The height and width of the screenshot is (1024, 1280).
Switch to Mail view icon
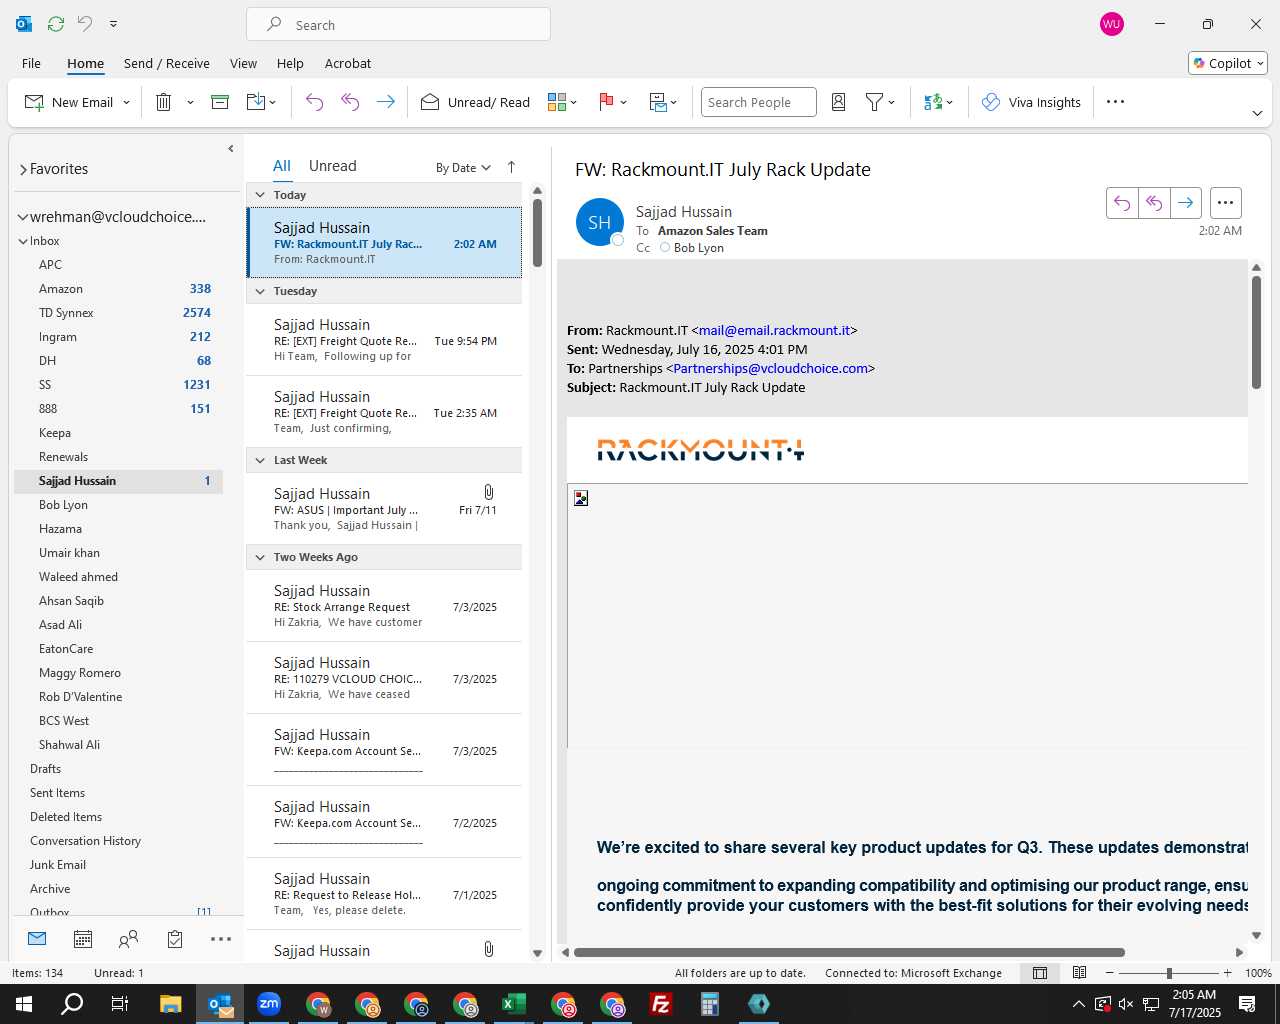point(37,939)
